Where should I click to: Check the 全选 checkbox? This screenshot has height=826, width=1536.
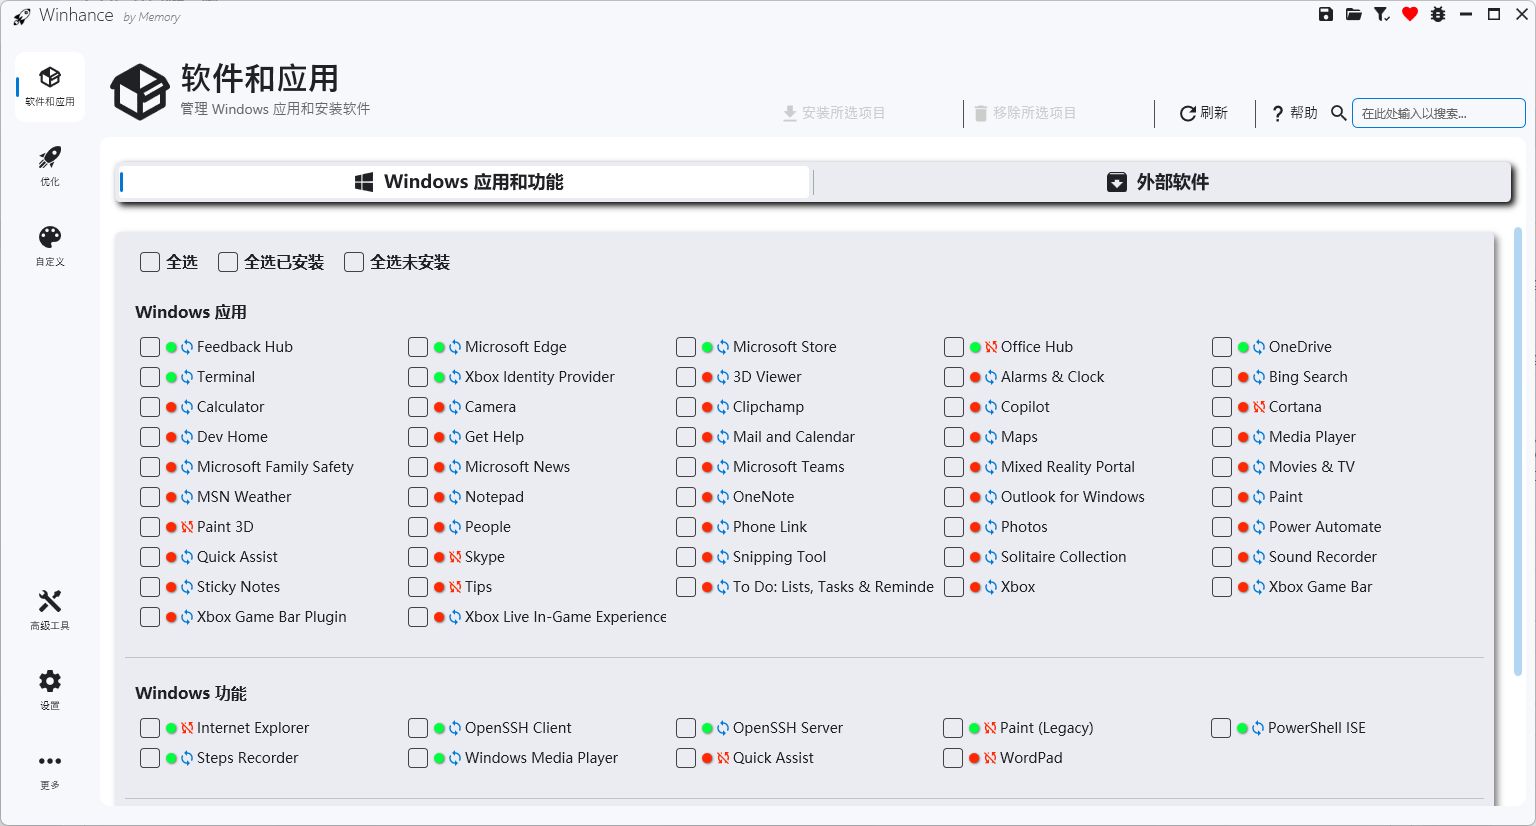tap(150, 261)
